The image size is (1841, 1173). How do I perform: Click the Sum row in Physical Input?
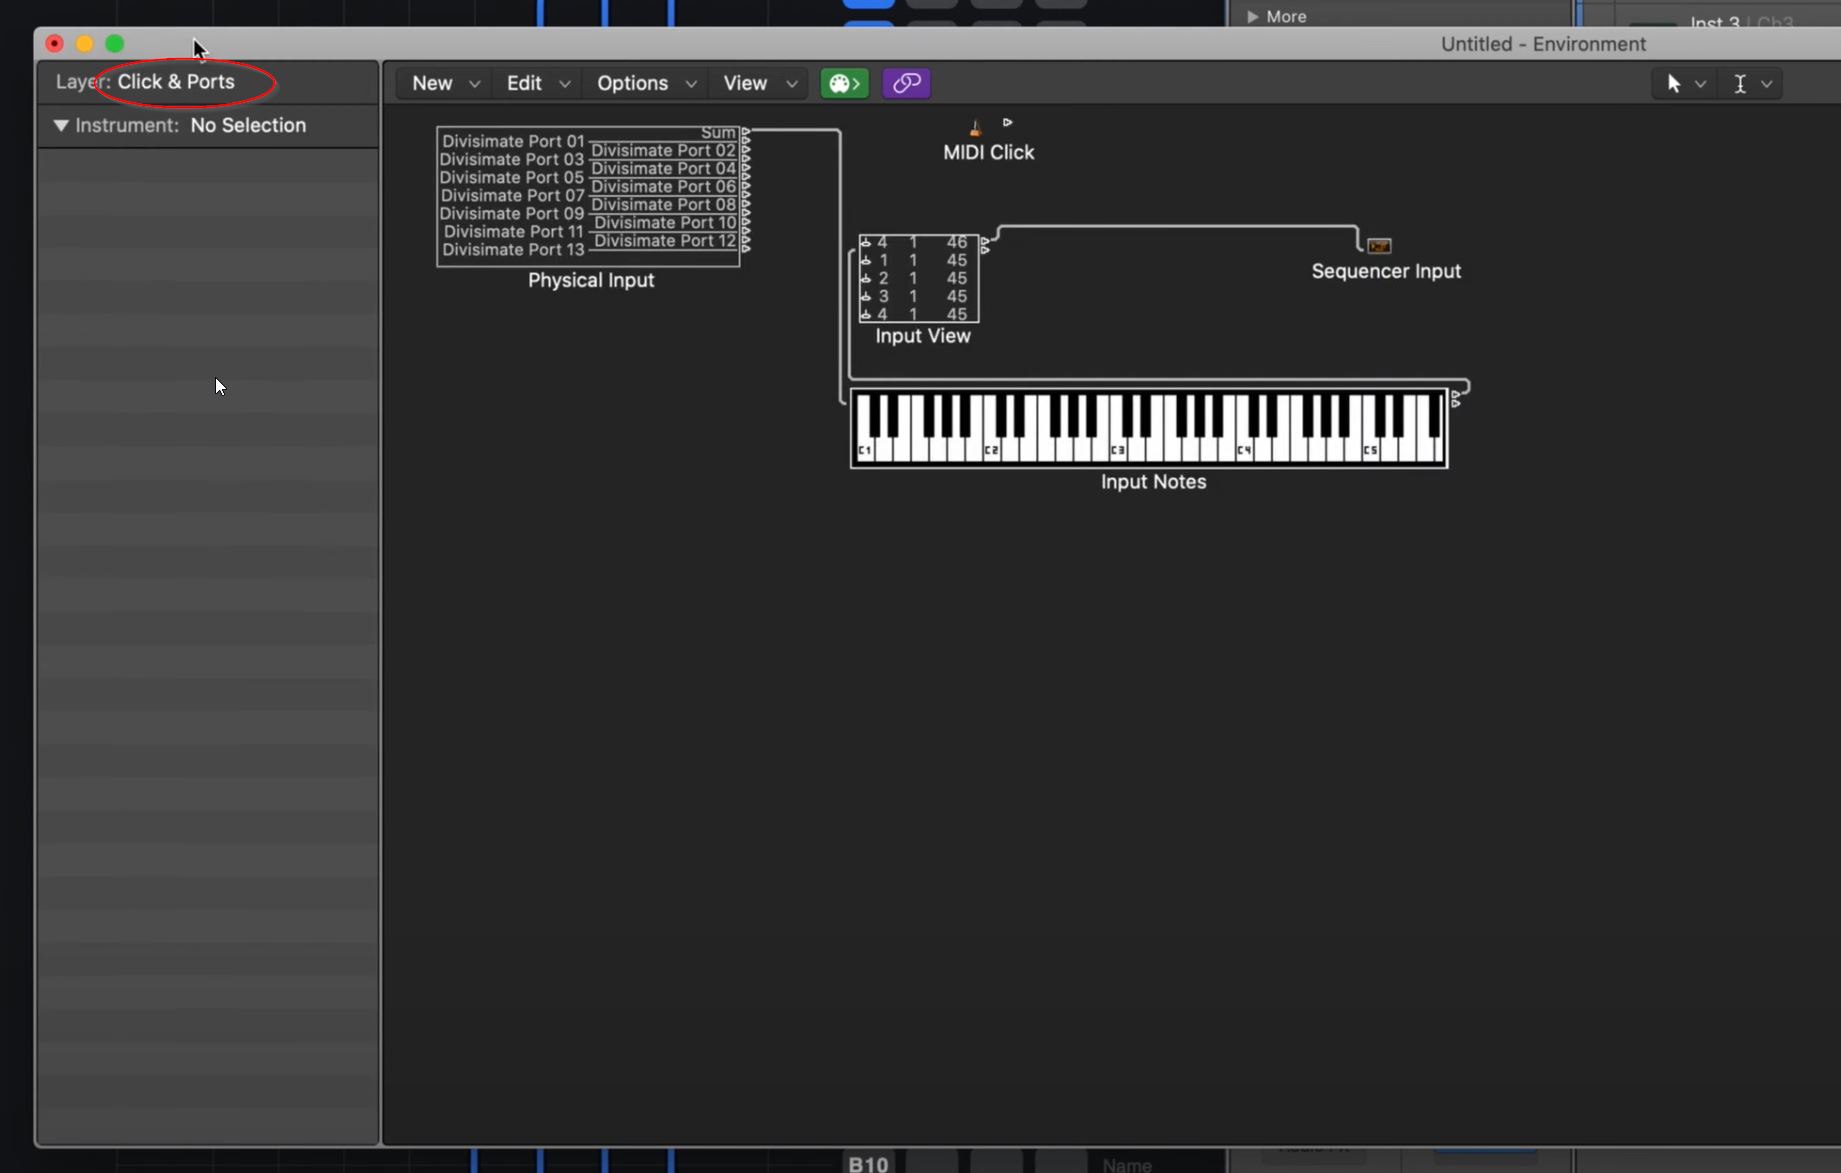pyautogui.click(x=718, y=132)
